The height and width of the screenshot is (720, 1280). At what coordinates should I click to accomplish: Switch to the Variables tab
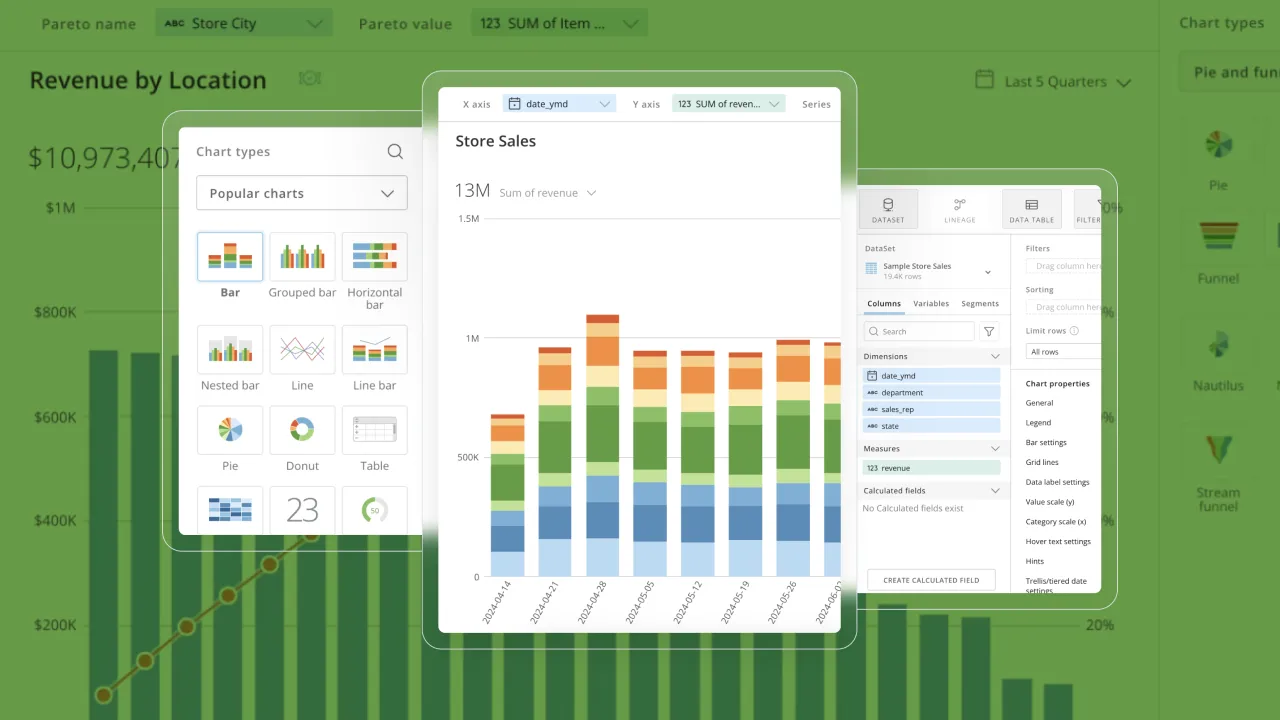pos(932,304)
